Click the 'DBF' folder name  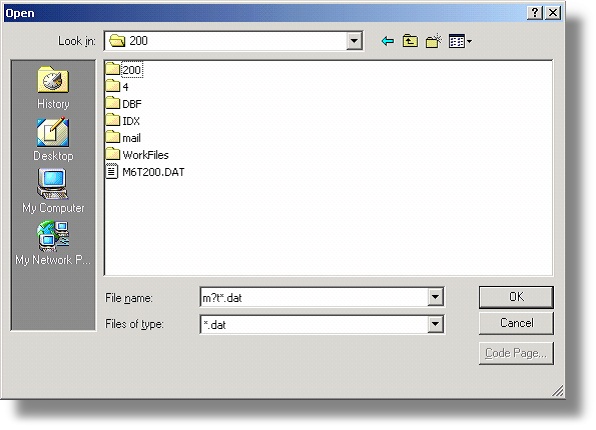[x=132, y=104]
